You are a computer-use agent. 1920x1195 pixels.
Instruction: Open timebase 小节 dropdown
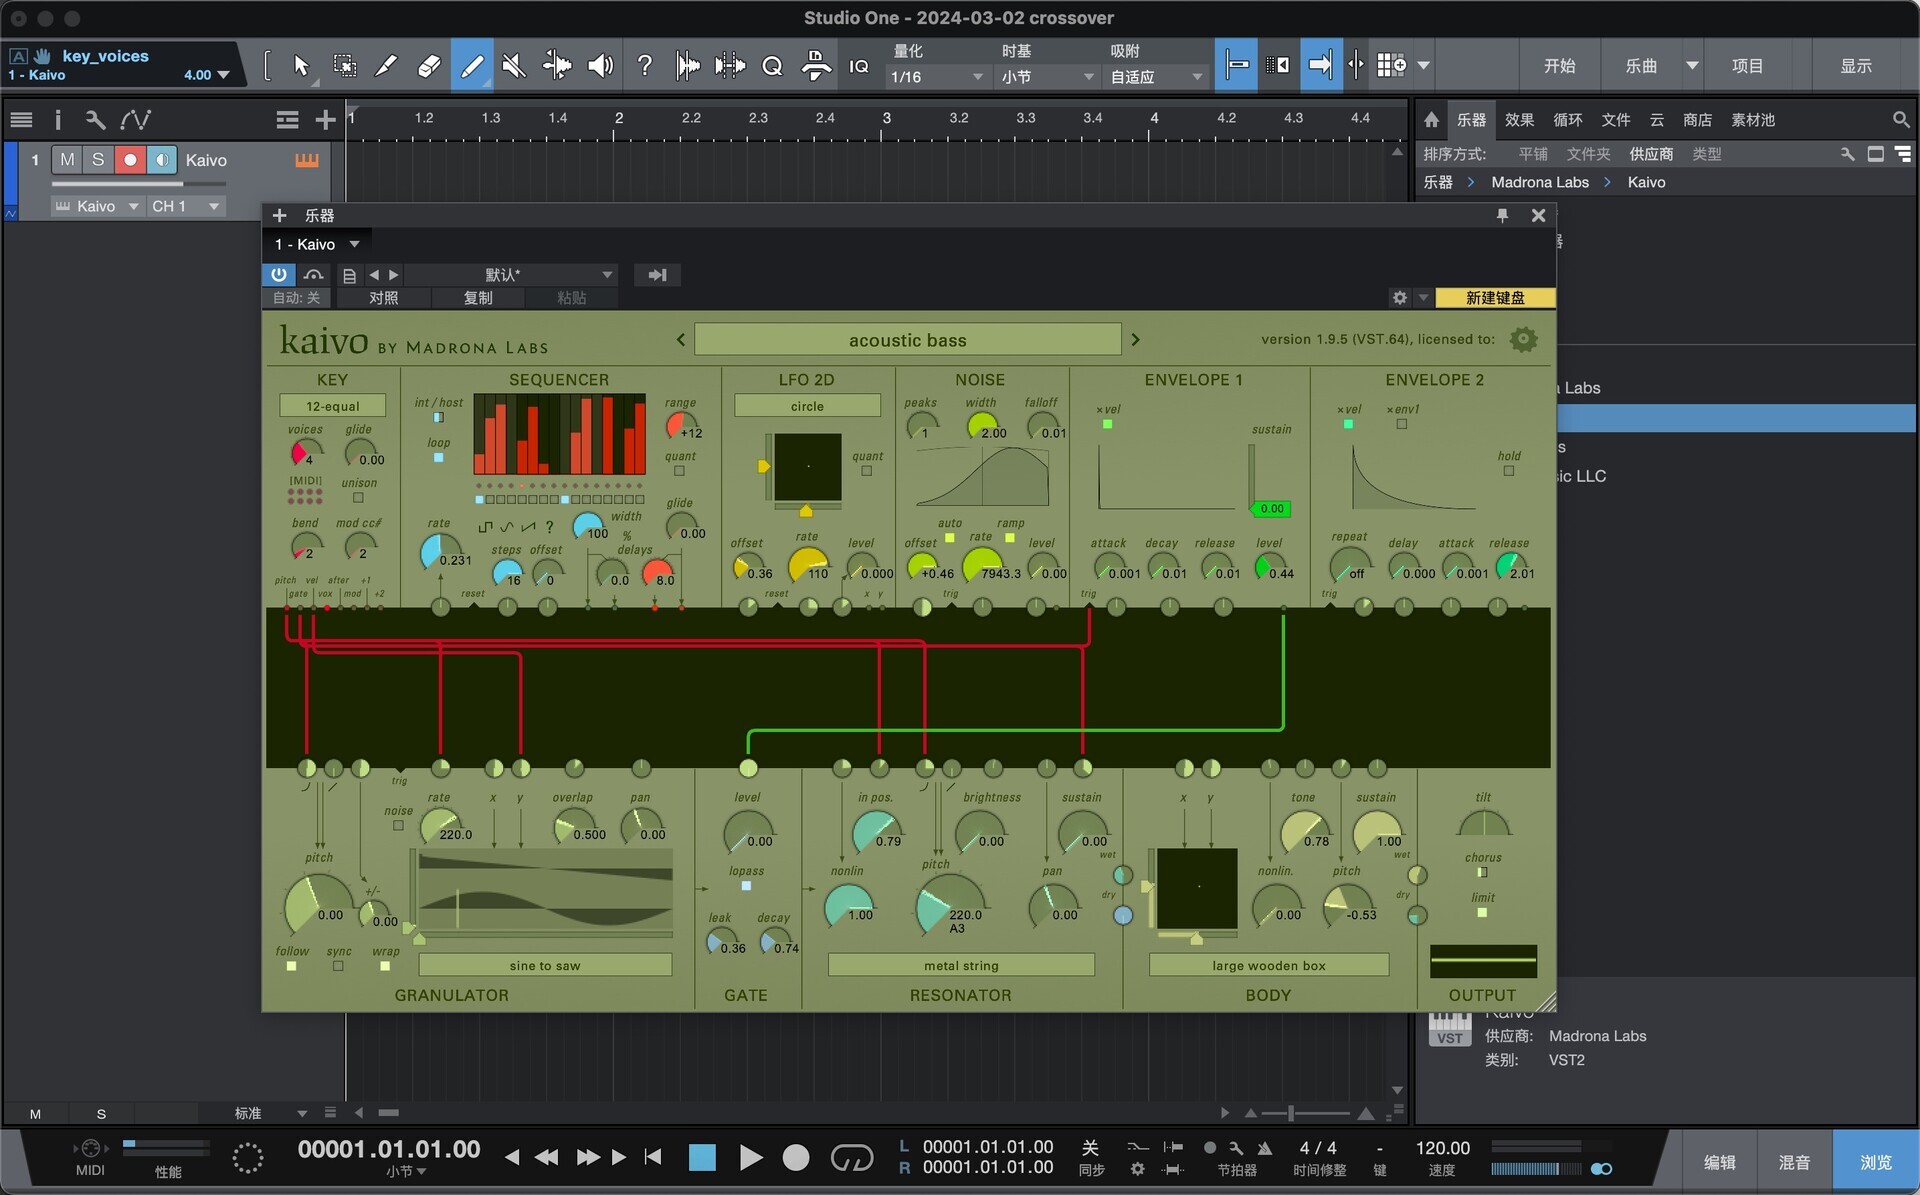(x=1046, y=77)
